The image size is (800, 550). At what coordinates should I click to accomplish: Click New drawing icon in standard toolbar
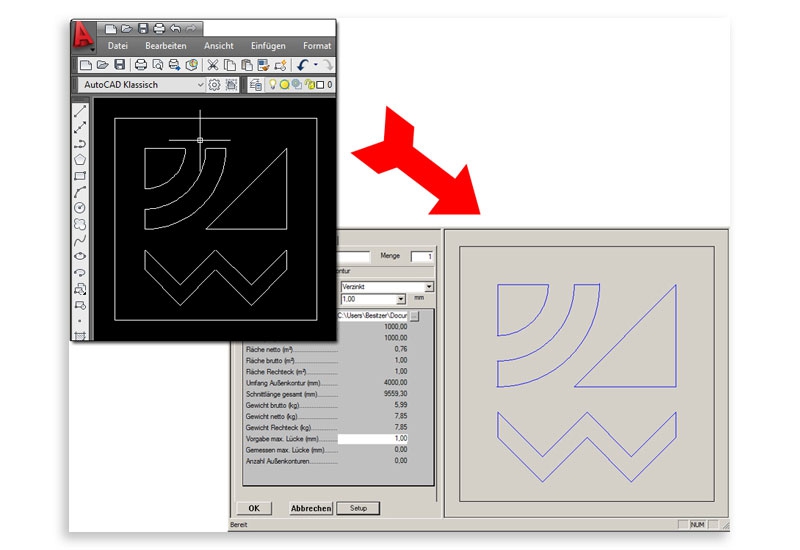pos(86,65)
